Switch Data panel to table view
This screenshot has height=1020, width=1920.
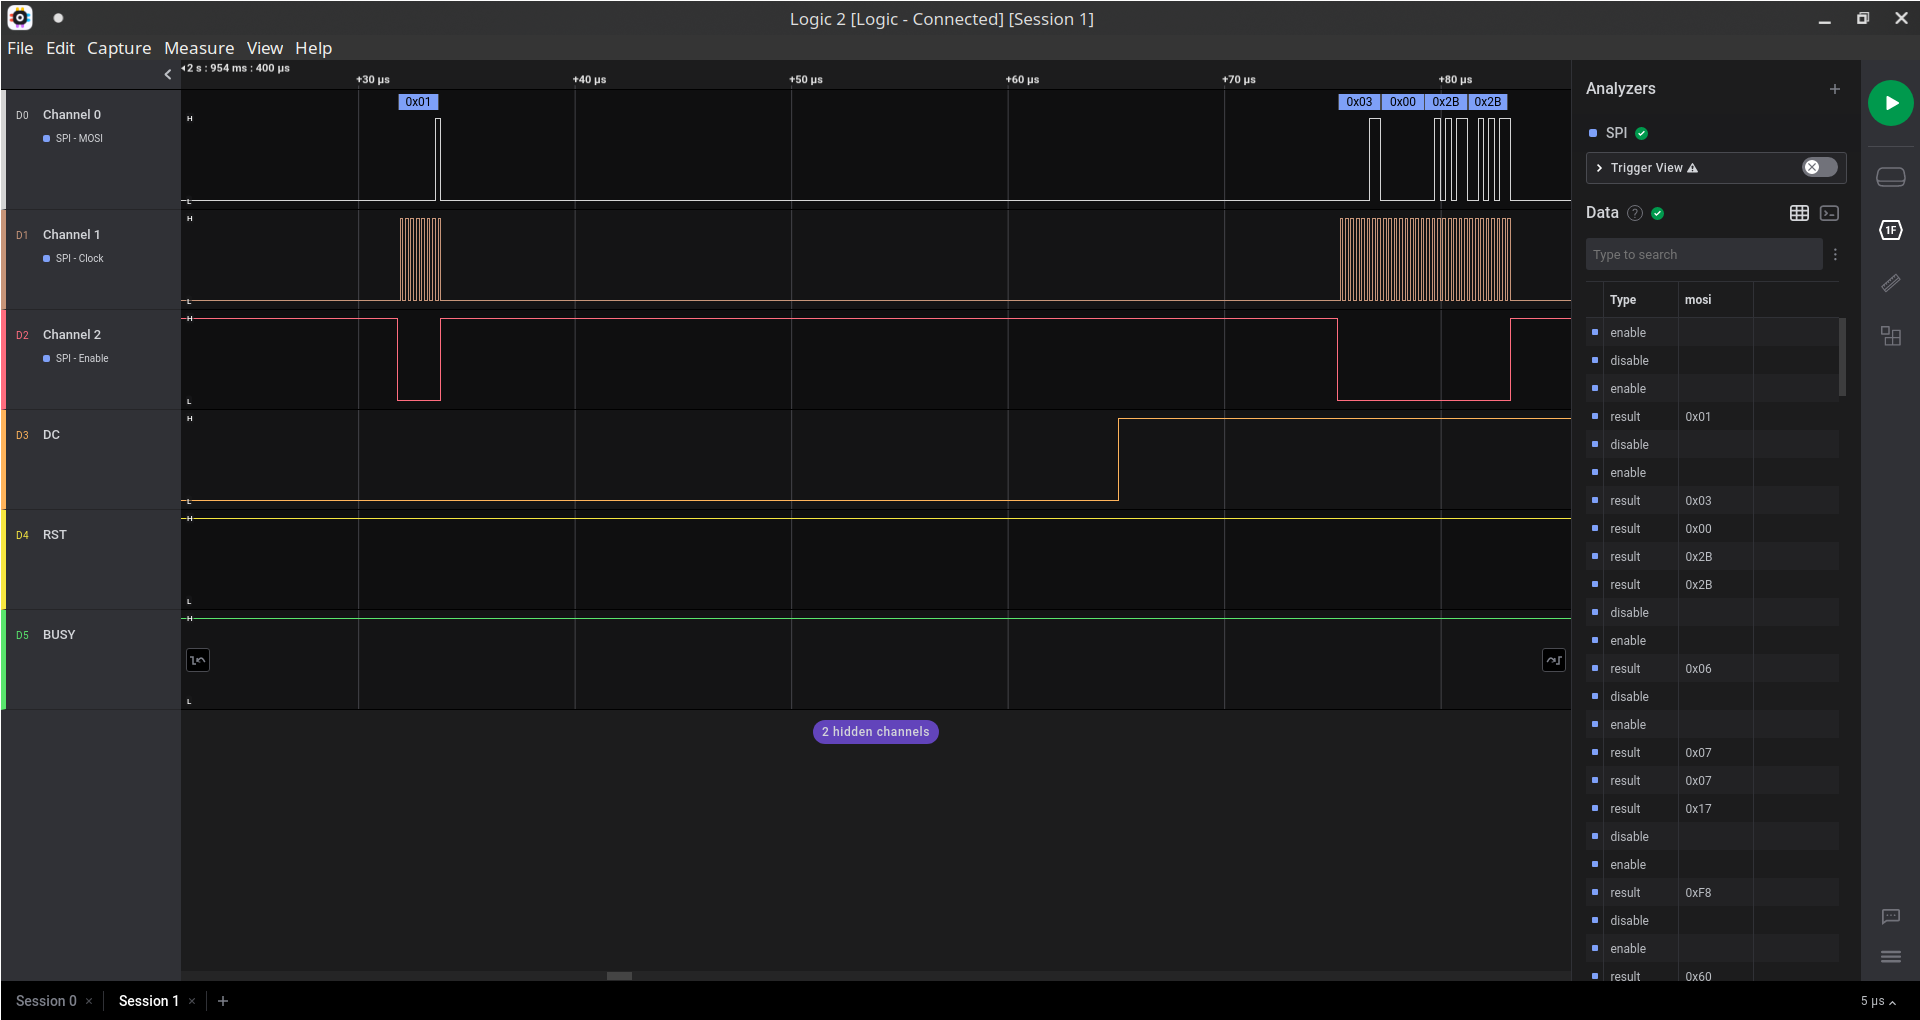click(x=1799, y=213)
